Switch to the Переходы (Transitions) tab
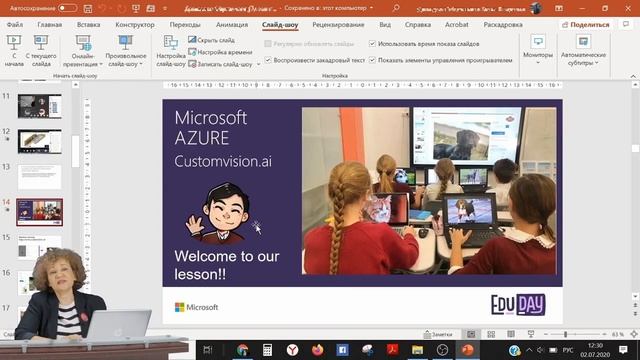The image size is (640, 360). pos(185,24)
